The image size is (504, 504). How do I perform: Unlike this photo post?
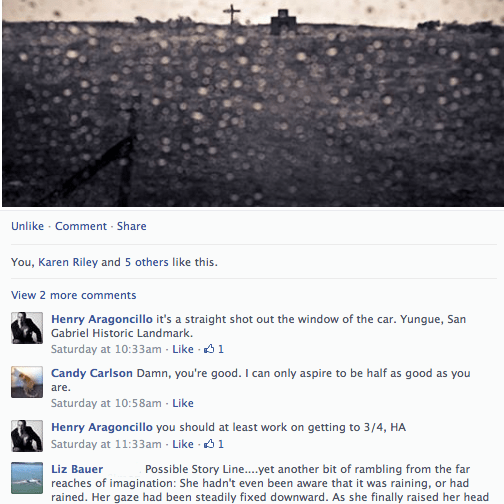point(27,226)
